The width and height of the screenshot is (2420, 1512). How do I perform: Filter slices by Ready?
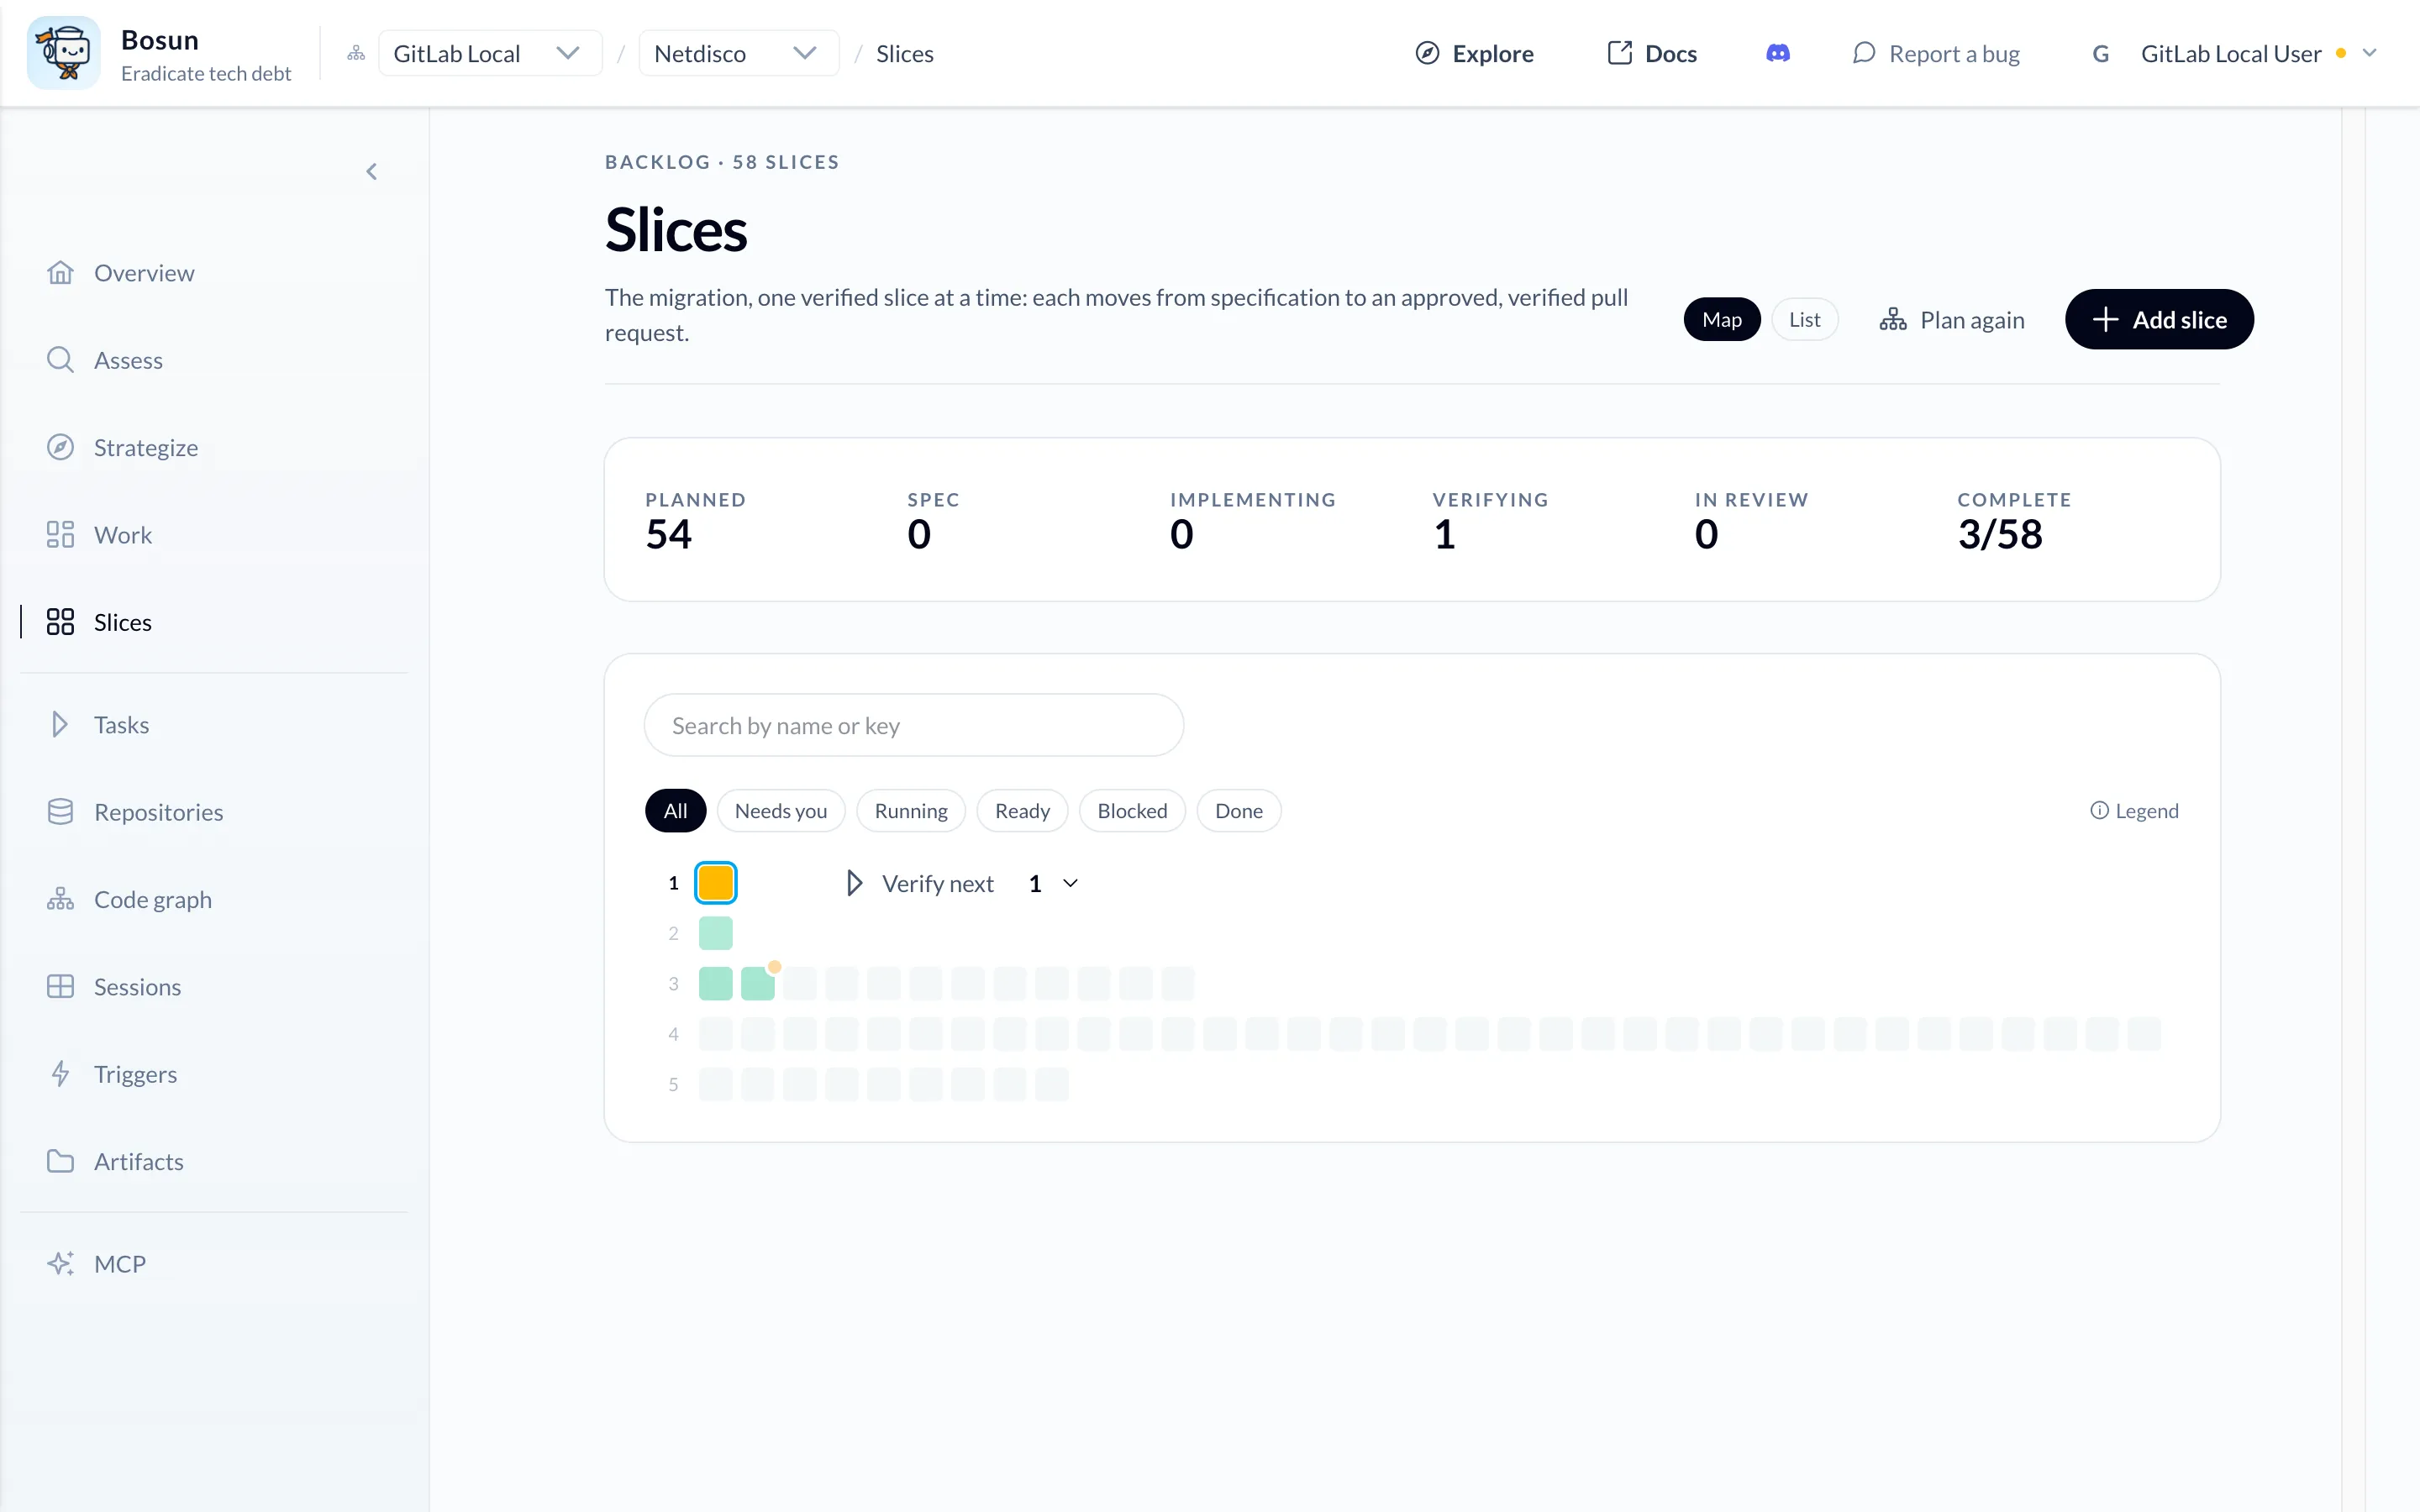click(x=1022, y=811)
